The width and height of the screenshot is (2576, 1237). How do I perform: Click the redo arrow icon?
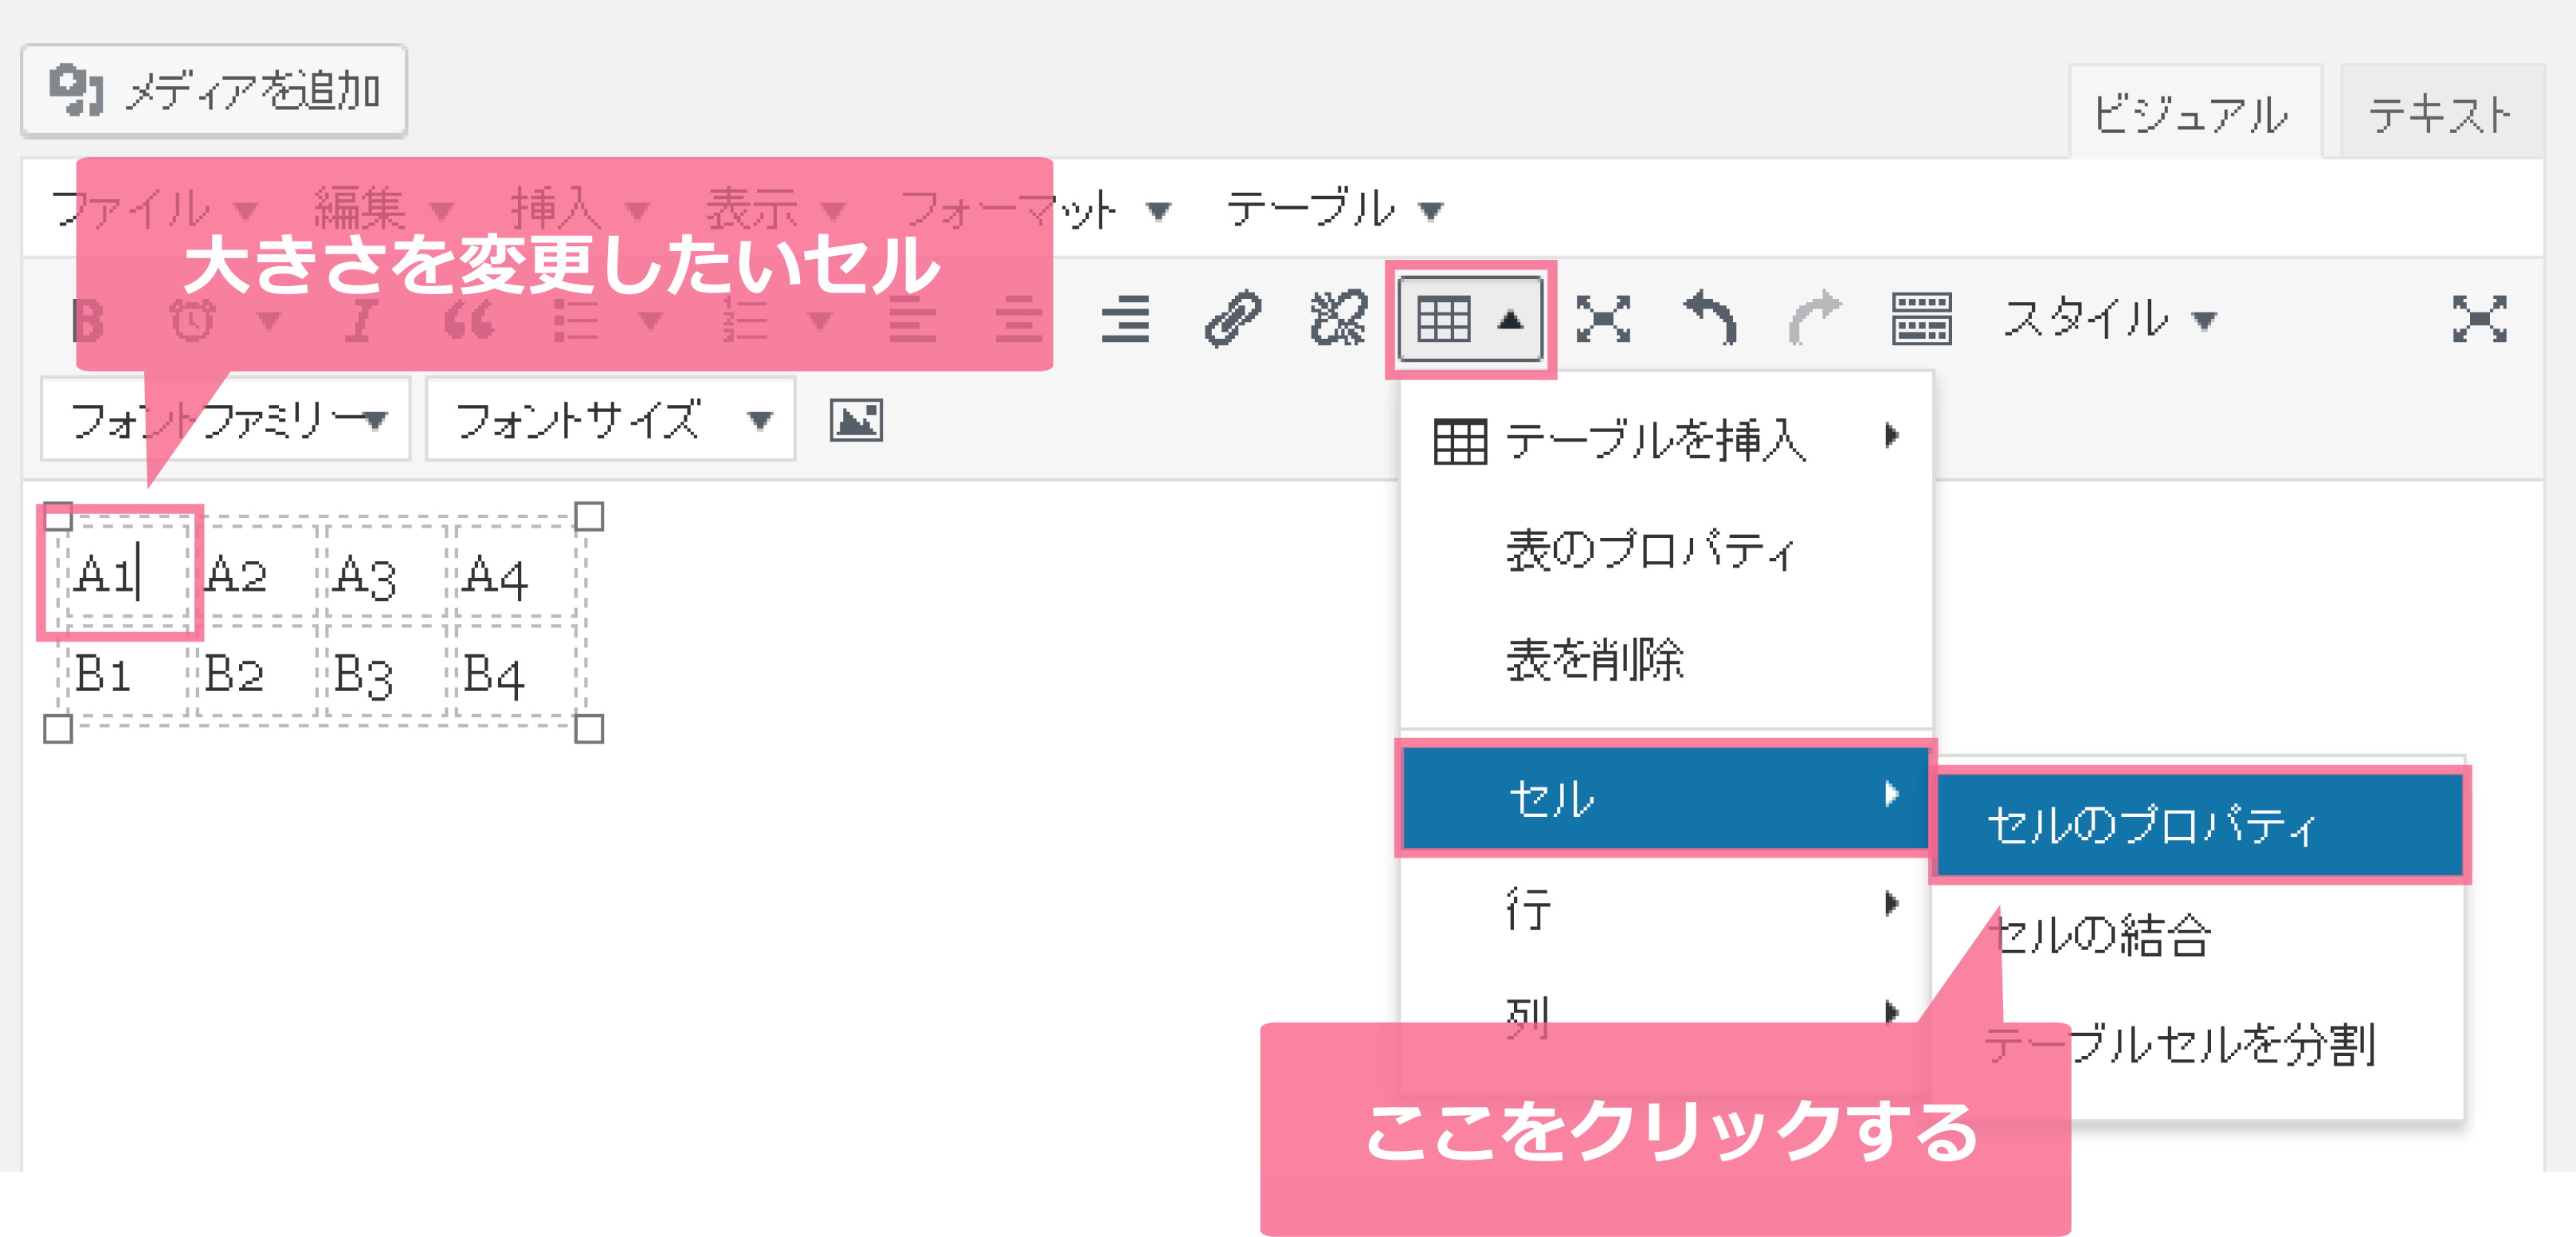[x=1815, y=319]
